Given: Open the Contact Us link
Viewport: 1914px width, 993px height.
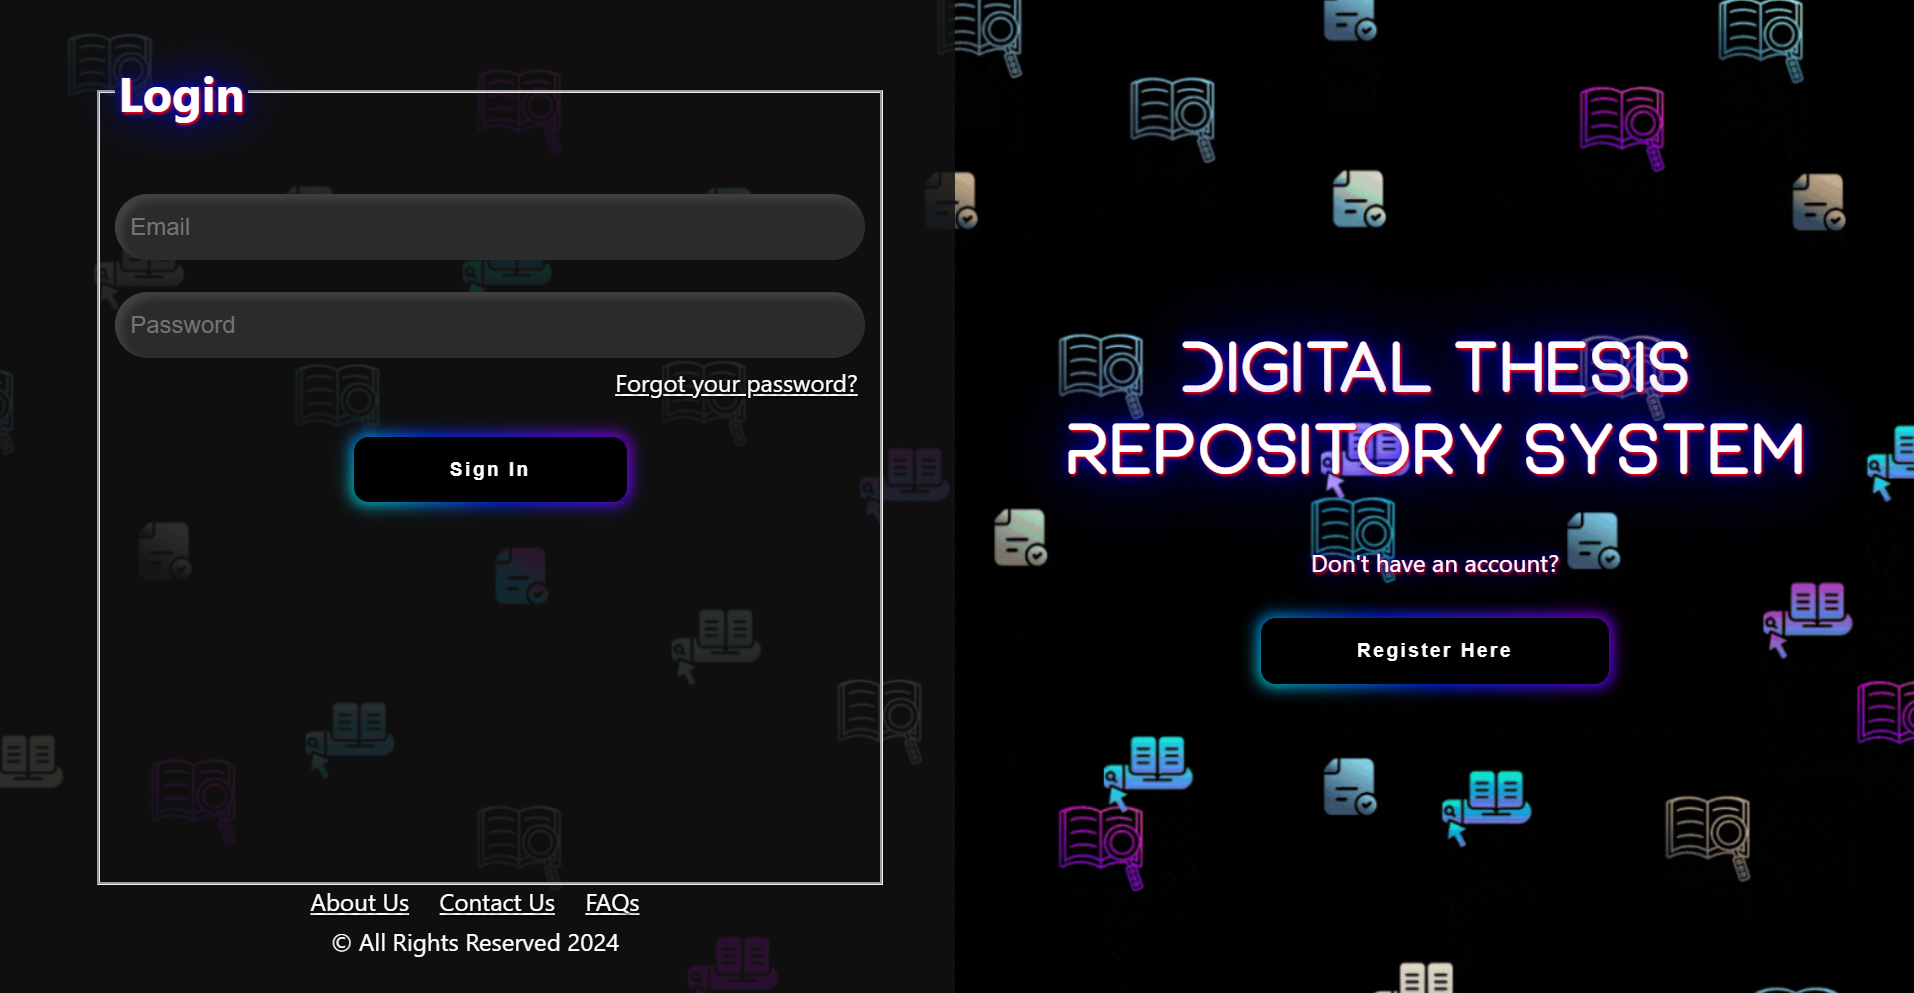Looking at the screenshot, I should 497,903.
